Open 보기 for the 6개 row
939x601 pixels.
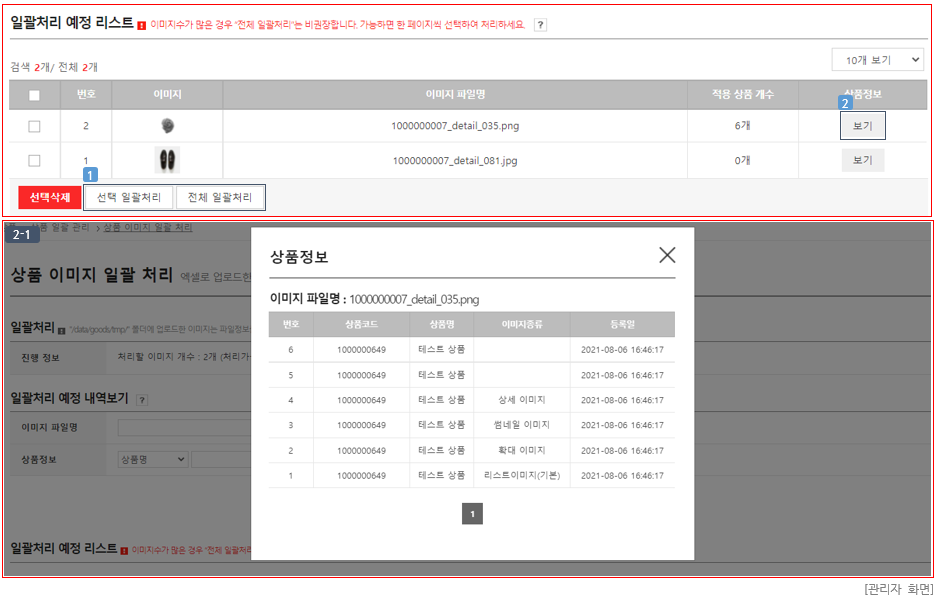(x=862, y=126)
